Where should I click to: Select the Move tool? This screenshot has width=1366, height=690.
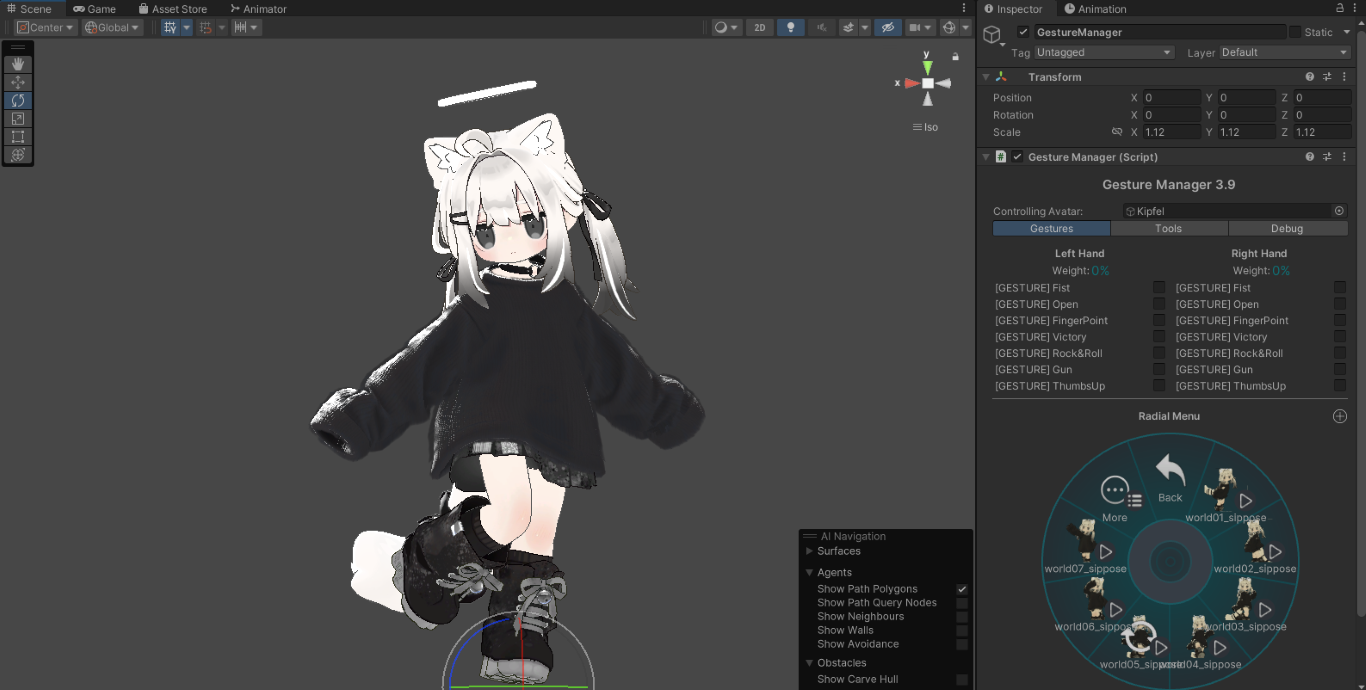pos(17,82)
